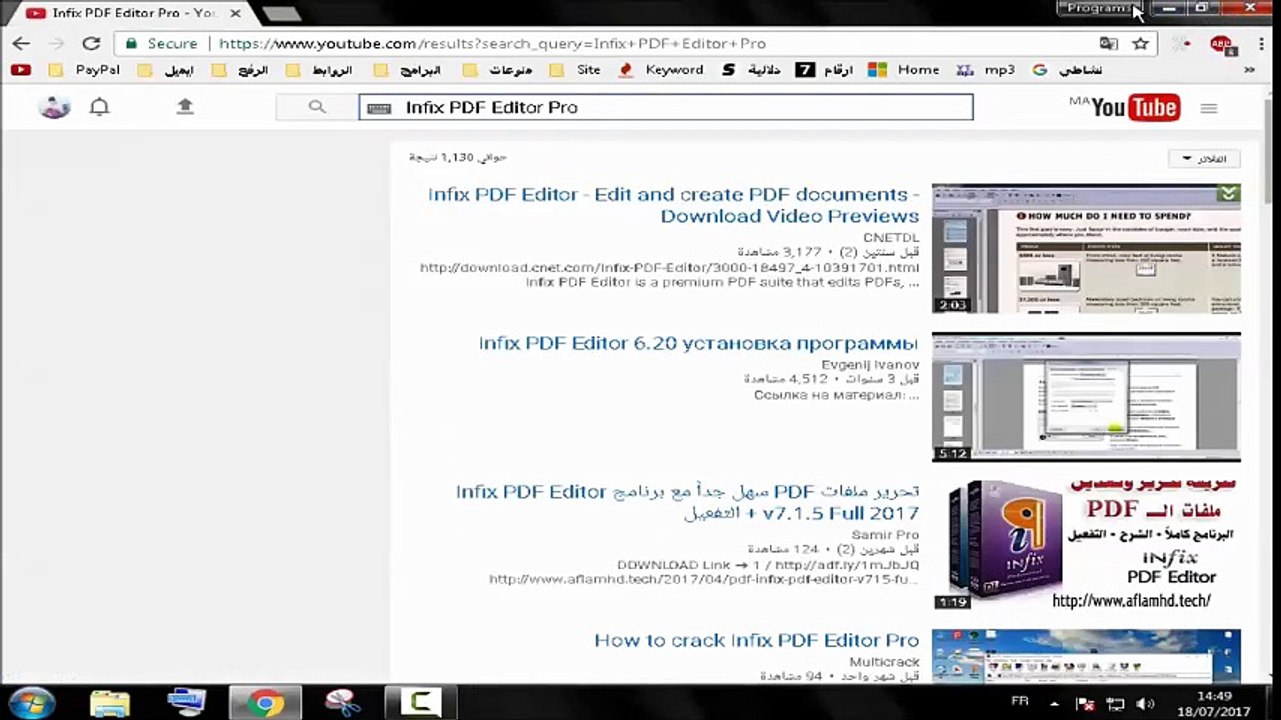Open the Samir Pro channel
Screen dimensions: 1281x720
[x=885, y=535]
